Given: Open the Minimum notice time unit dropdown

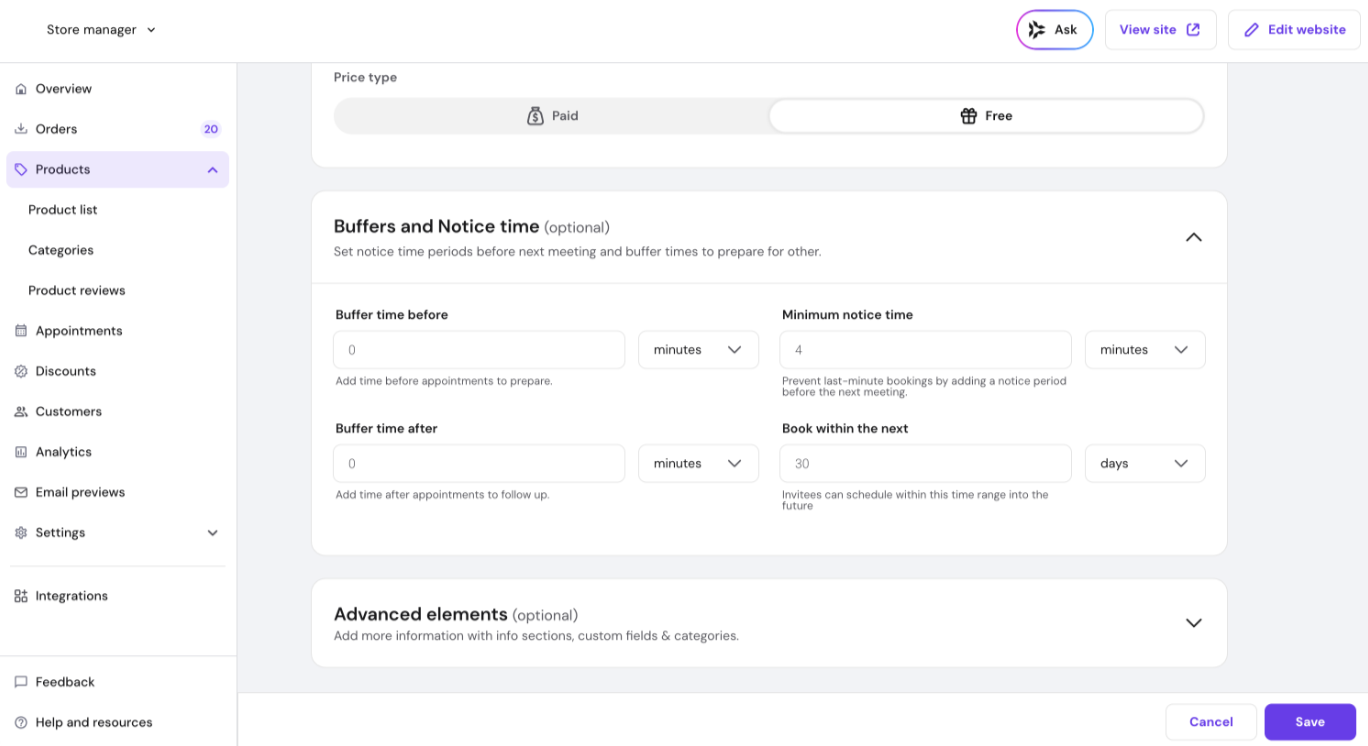Looking at the screenshot, I should (1144, 350).
